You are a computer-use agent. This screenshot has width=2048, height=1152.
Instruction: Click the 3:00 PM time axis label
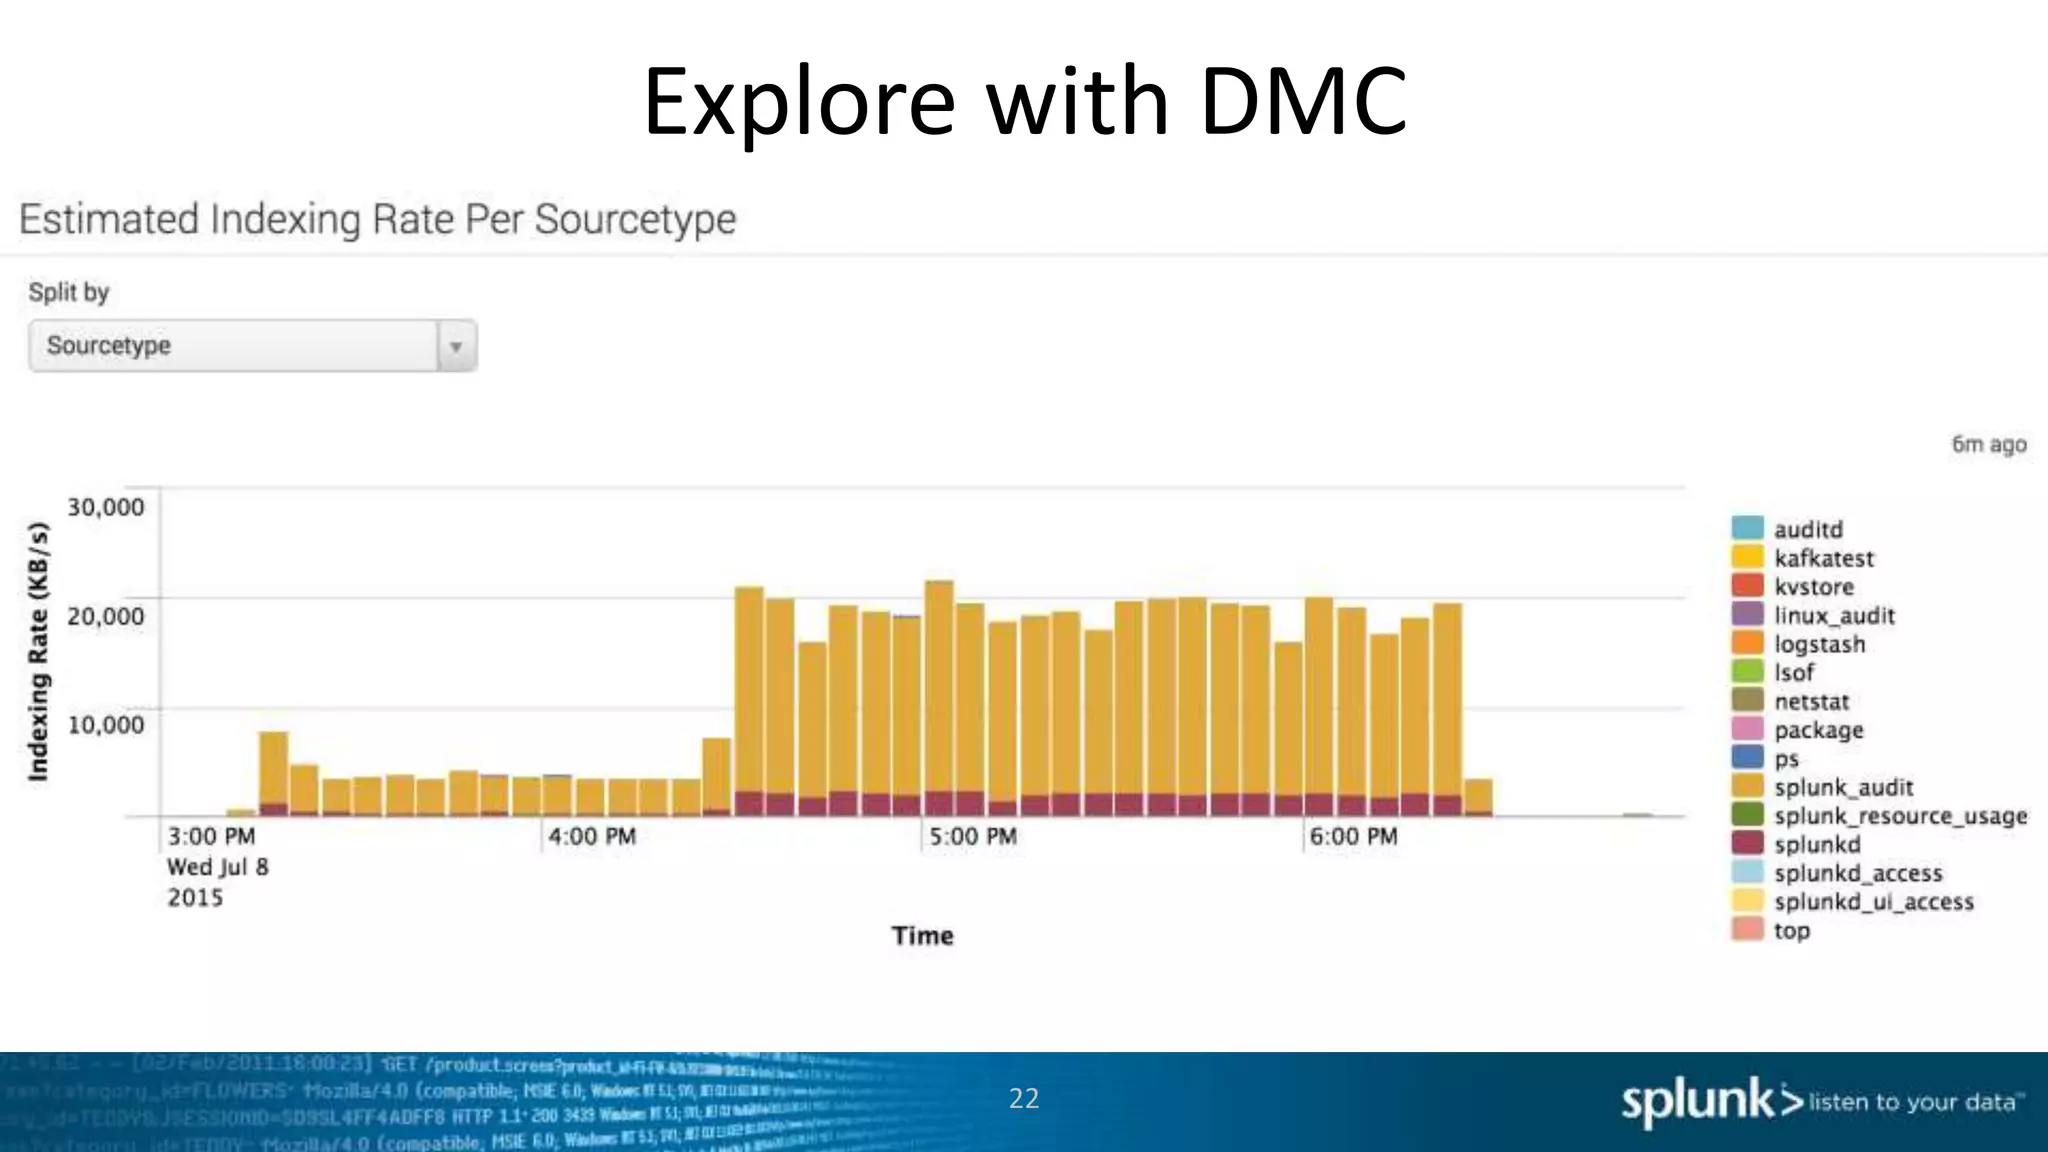[211, 836]
